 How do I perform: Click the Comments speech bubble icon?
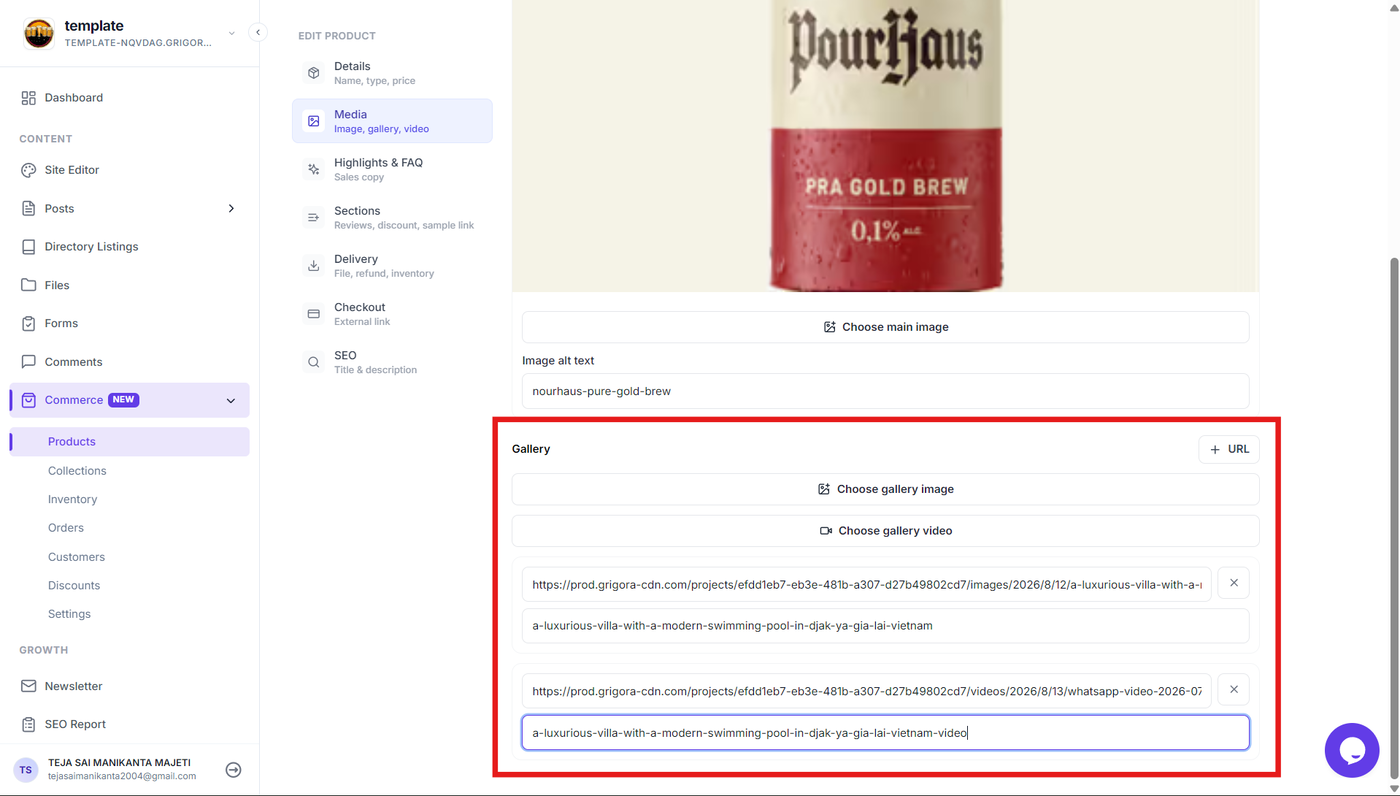click(x=28, y=362)
